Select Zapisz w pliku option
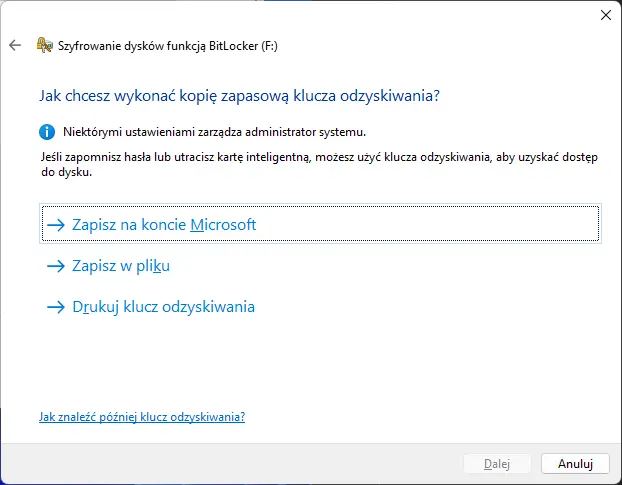Screen dimensions: 622x485 320,265
